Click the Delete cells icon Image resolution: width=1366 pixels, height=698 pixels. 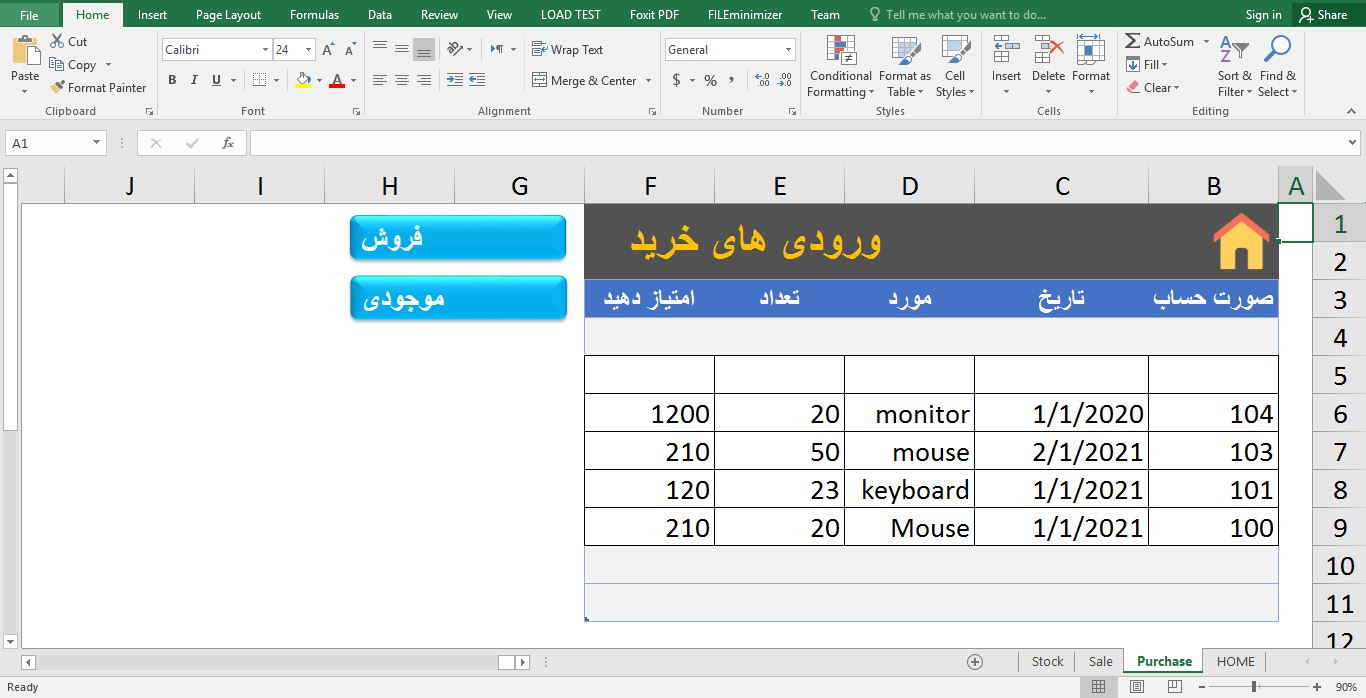(1048, 50)
